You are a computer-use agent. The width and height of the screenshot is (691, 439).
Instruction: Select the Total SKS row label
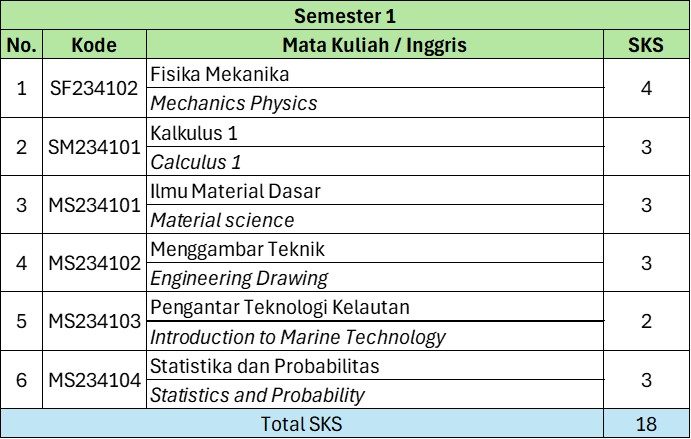point(301,424)
